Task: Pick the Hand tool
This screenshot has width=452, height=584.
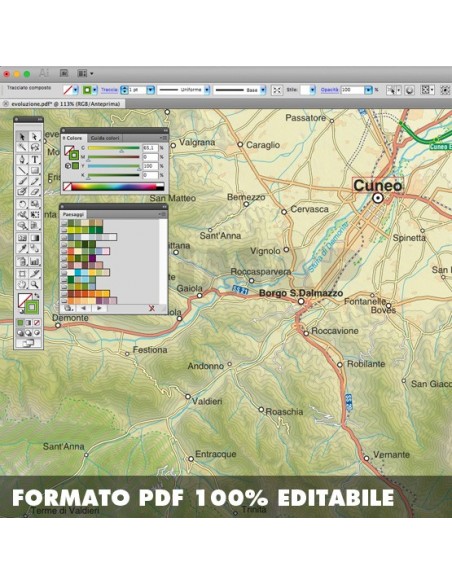Action: pyautogui.click(x=22, y=285)
